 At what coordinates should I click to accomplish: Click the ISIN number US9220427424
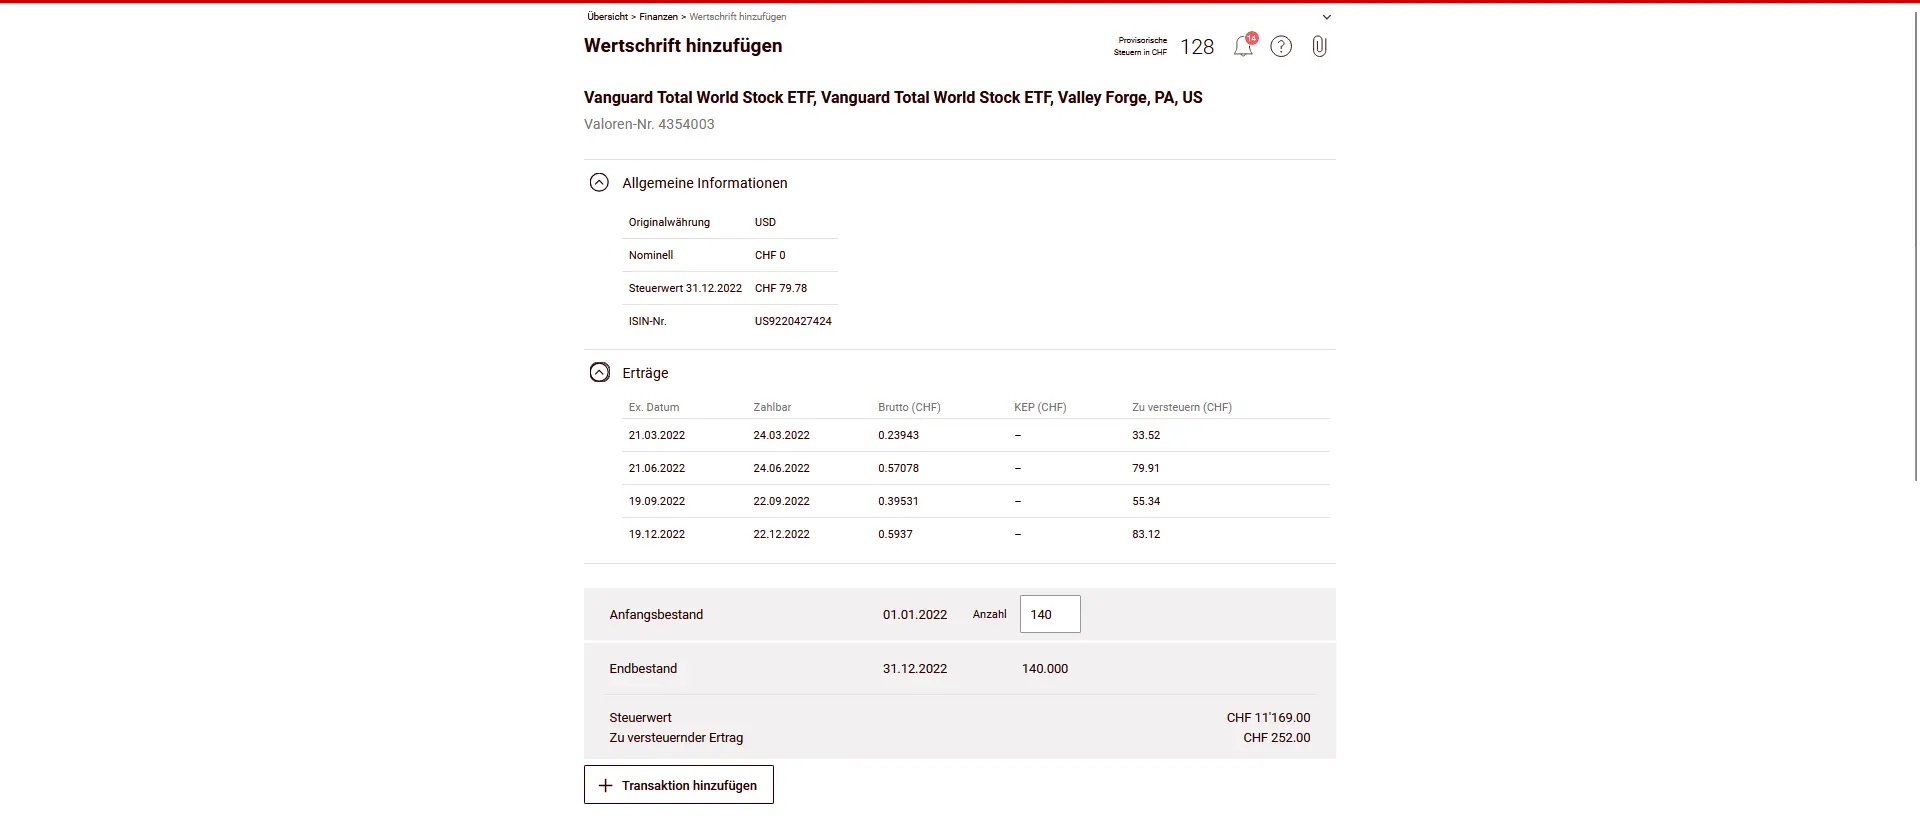coord(793,321)
